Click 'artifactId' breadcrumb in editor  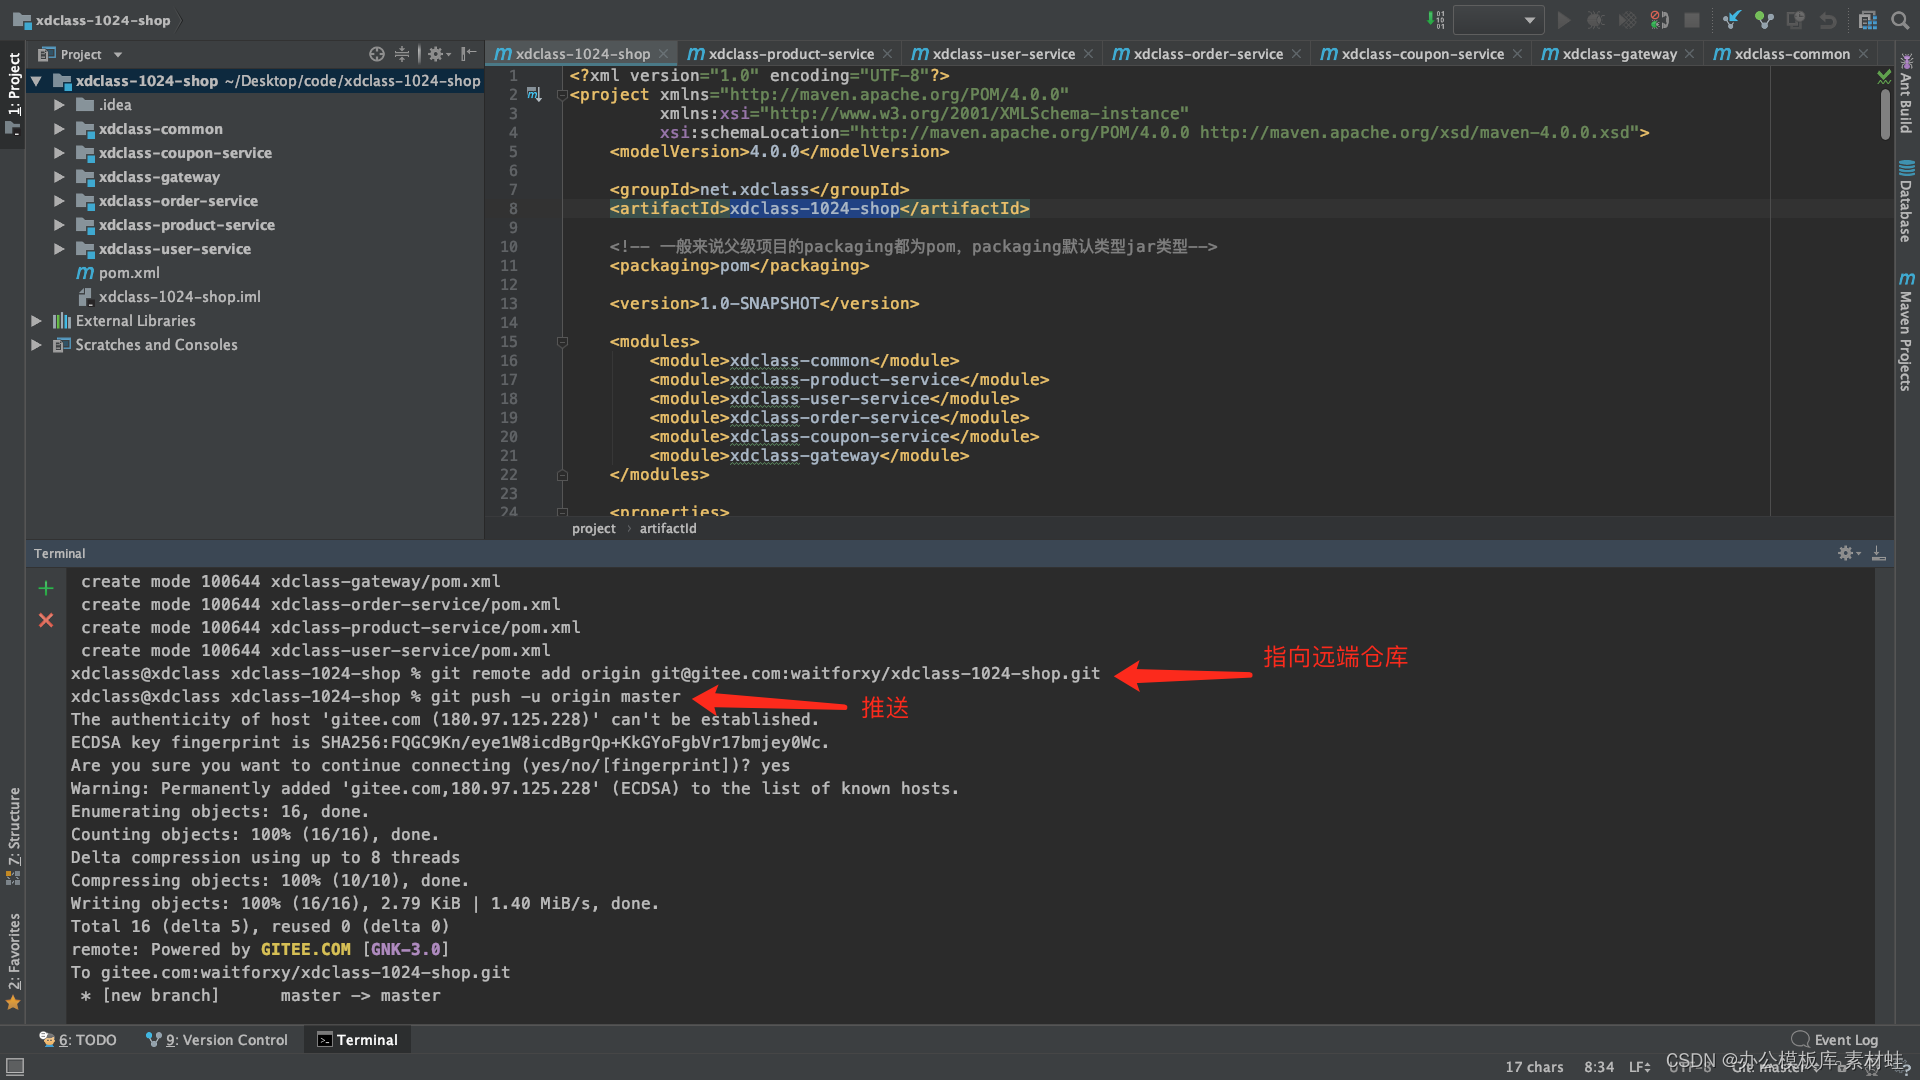(x=668, y=529)
